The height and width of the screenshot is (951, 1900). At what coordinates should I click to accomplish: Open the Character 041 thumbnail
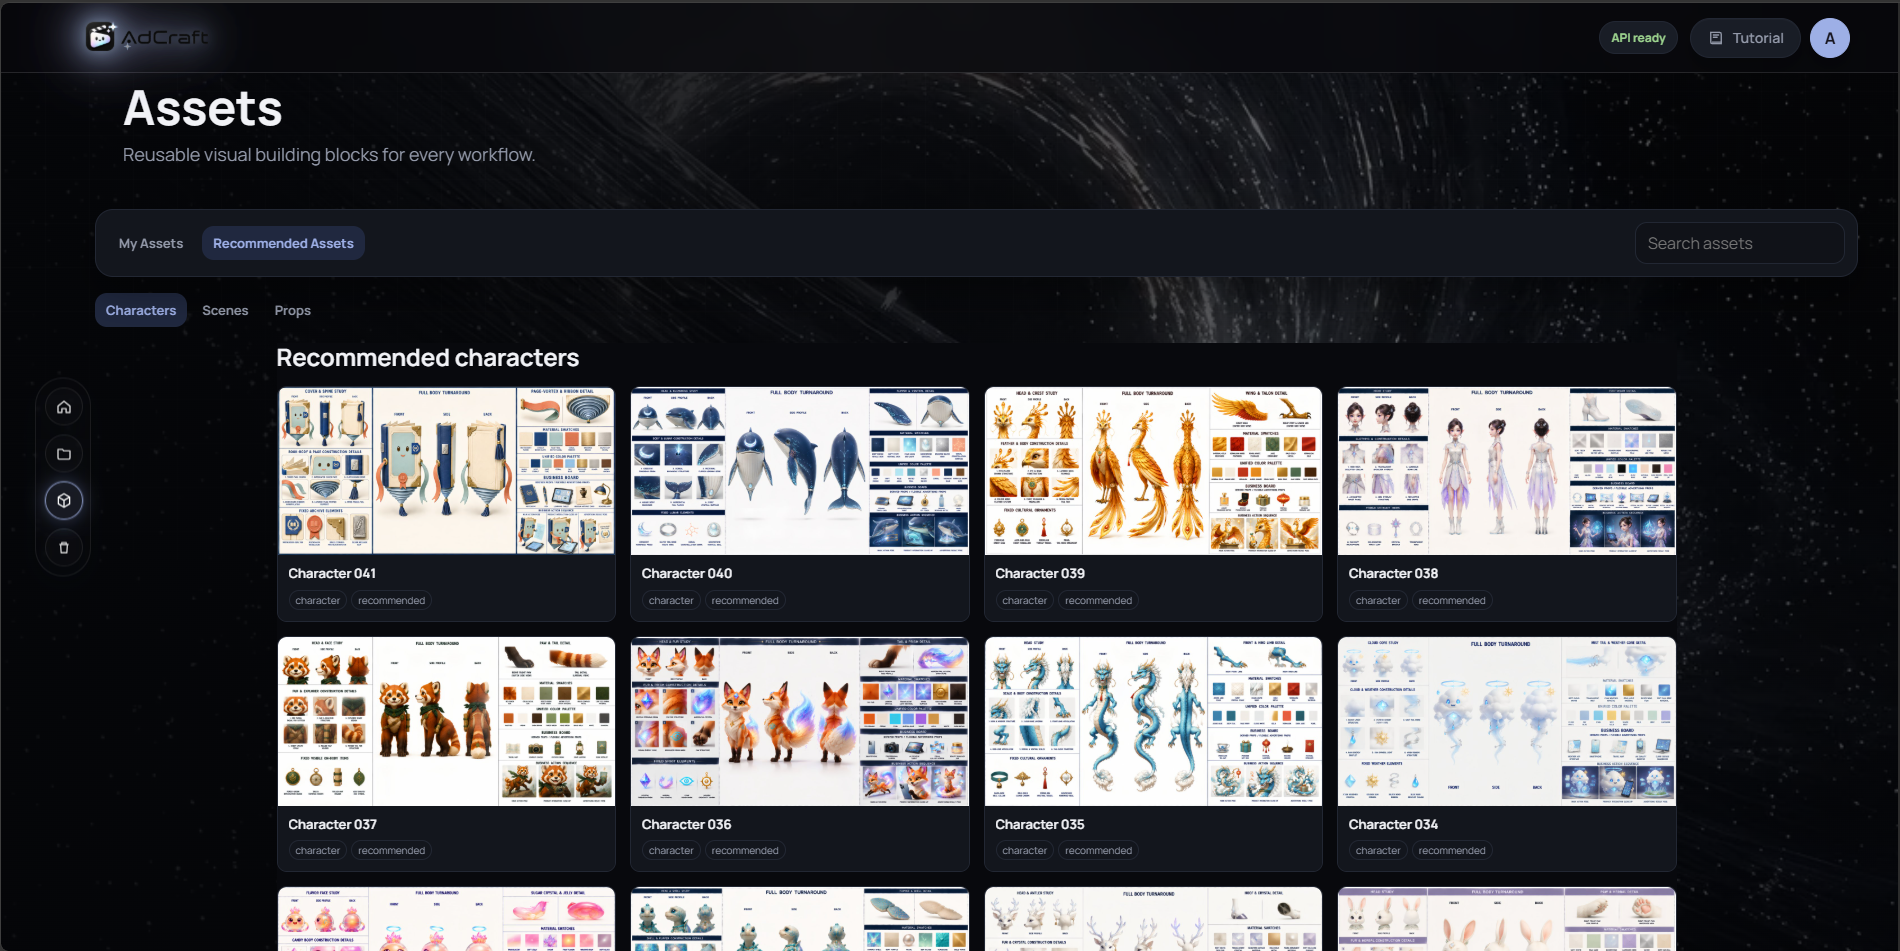point(446,471)
